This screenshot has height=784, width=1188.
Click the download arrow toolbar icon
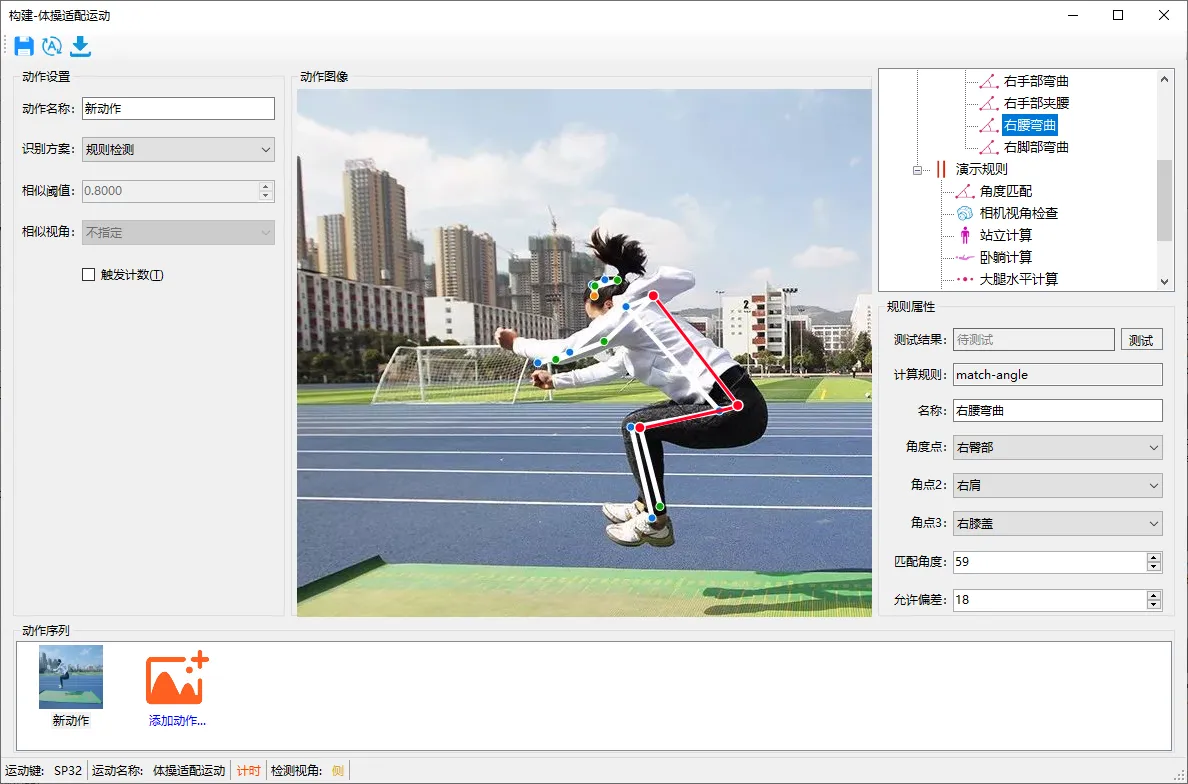(80, 46)
